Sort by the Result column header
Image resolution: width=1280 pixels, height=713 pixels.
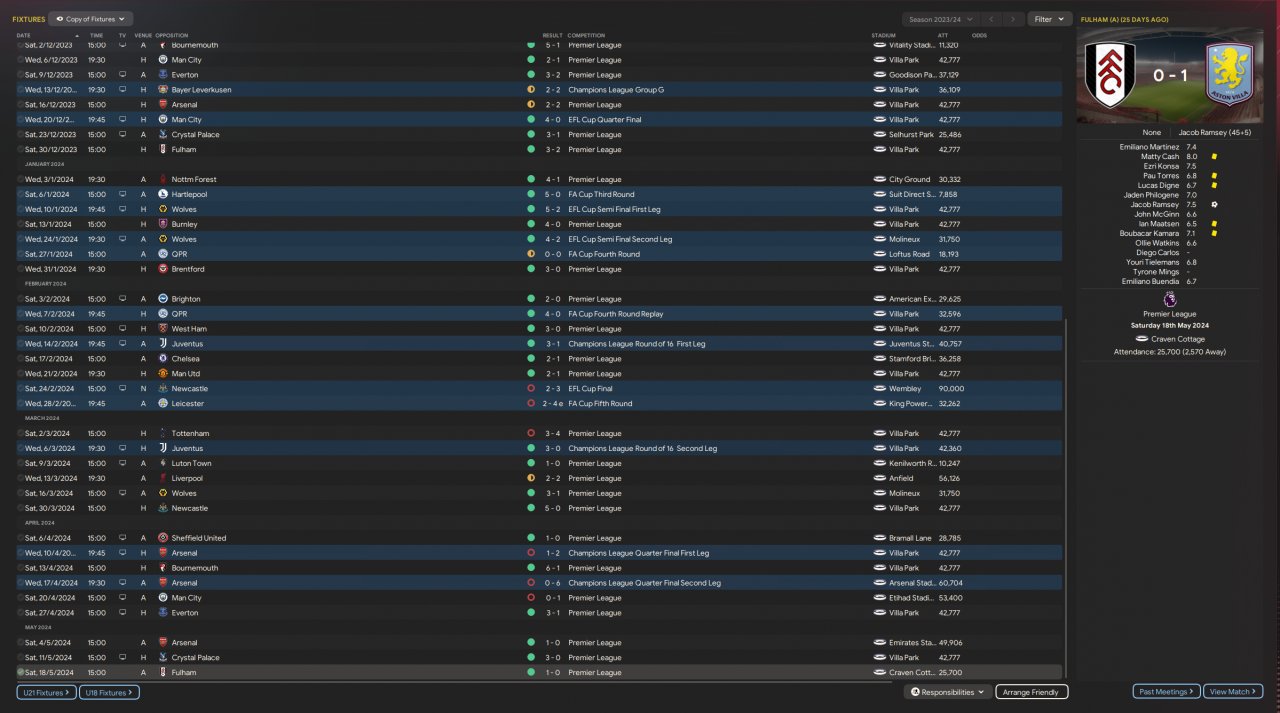(x=552, y=35)
